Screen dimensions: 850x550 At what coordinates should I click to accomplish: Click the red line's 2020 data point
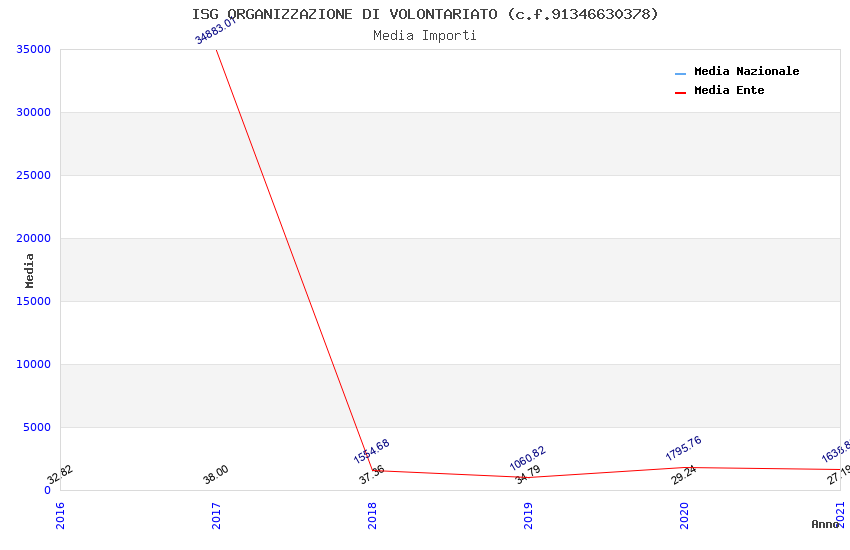[x=685, y=468]
